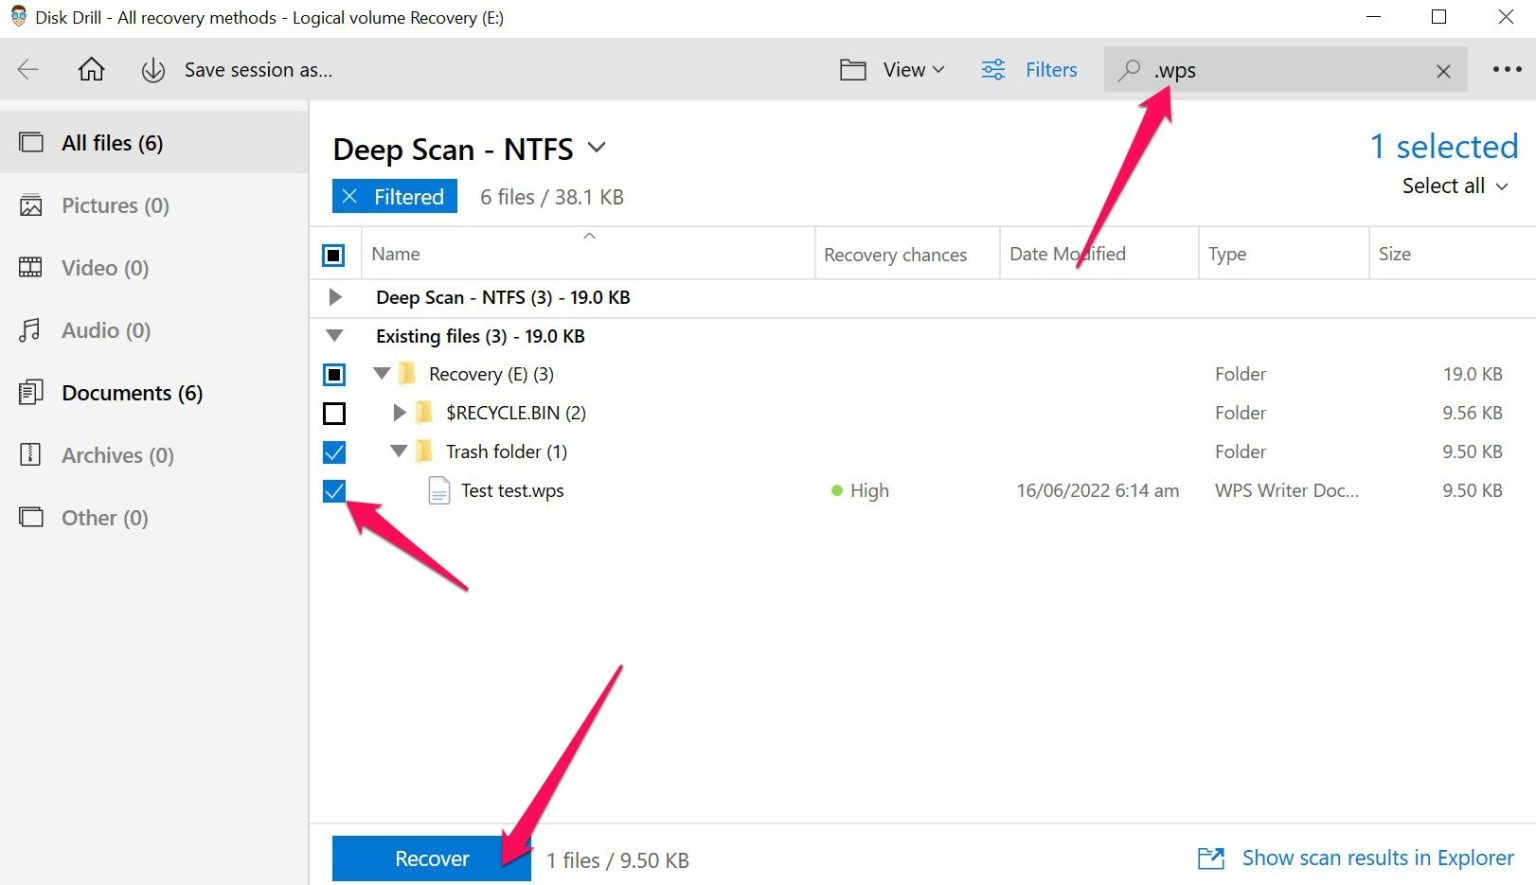Switch to All files view
Screen dimensions: 1536x885
point(112,142)
